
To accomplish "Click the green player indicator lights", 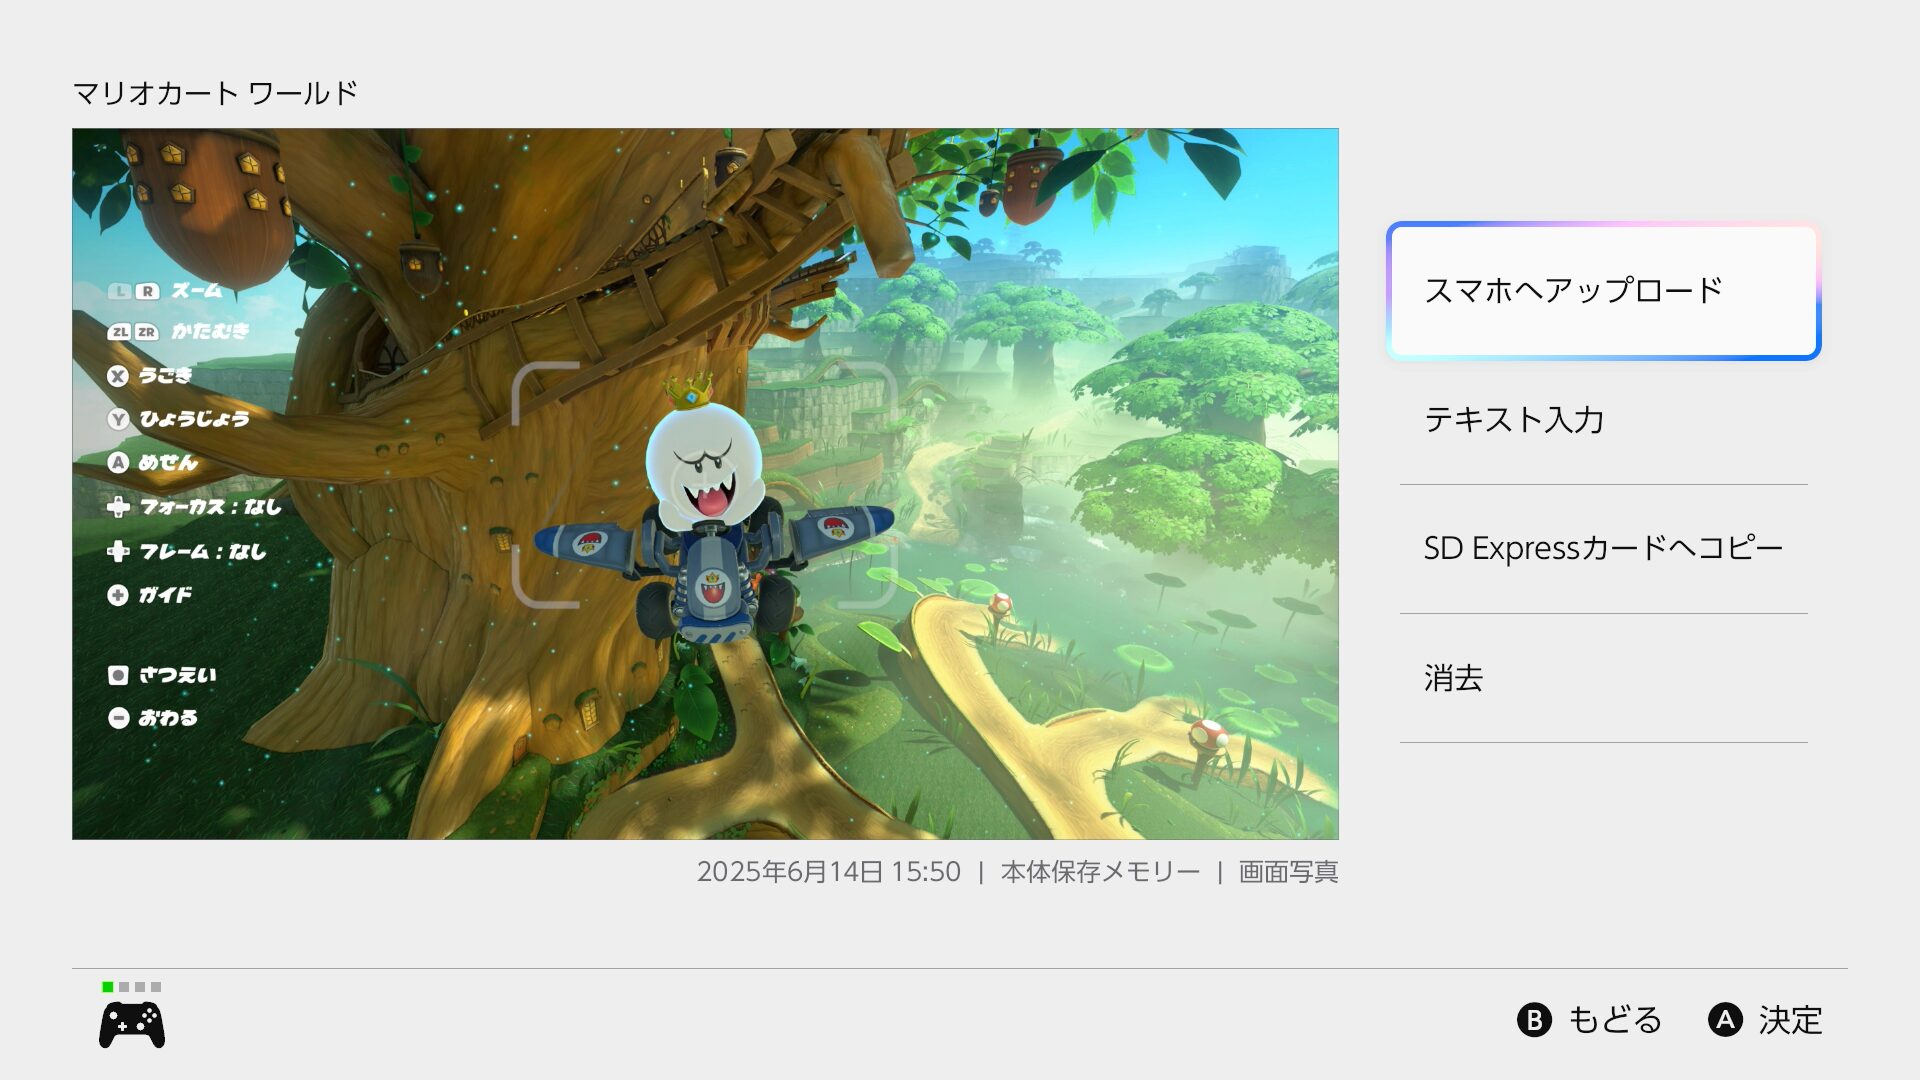I will click(x=131, y=987).
